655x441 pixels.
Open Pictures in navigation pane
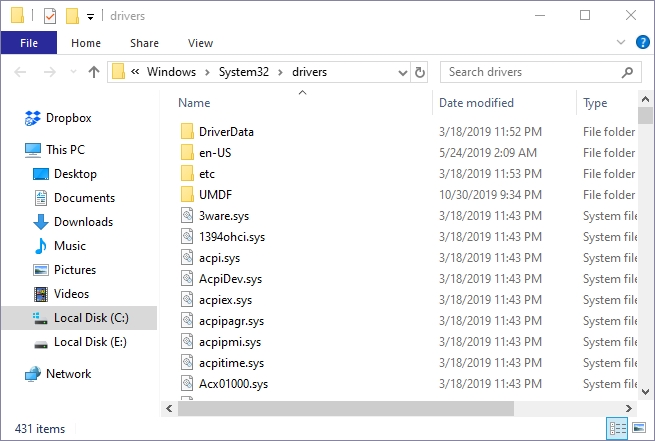point(75,270)
